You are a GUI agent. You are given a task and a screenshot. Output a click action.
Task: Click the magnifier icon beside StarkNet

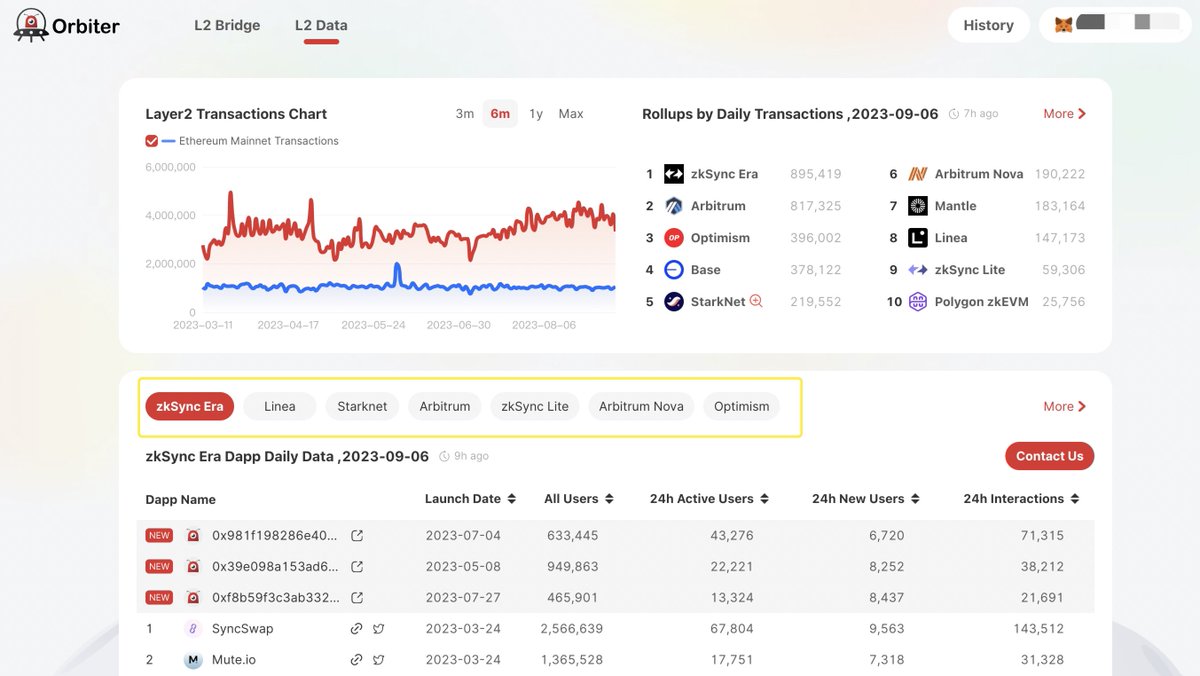click(756, 301)
